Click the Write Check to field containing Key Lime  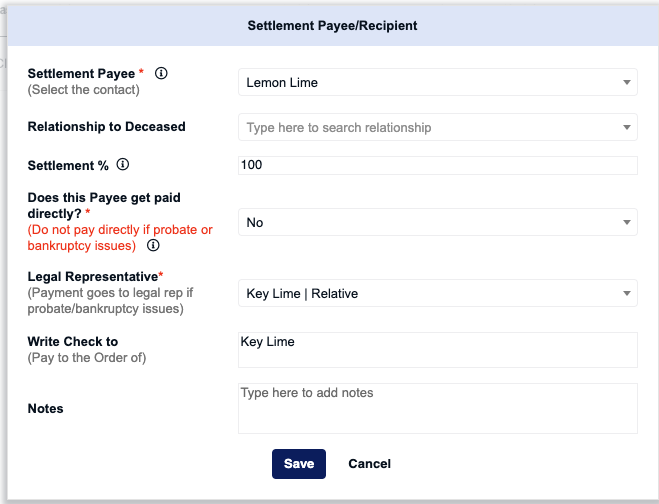(x=438, y=350)
